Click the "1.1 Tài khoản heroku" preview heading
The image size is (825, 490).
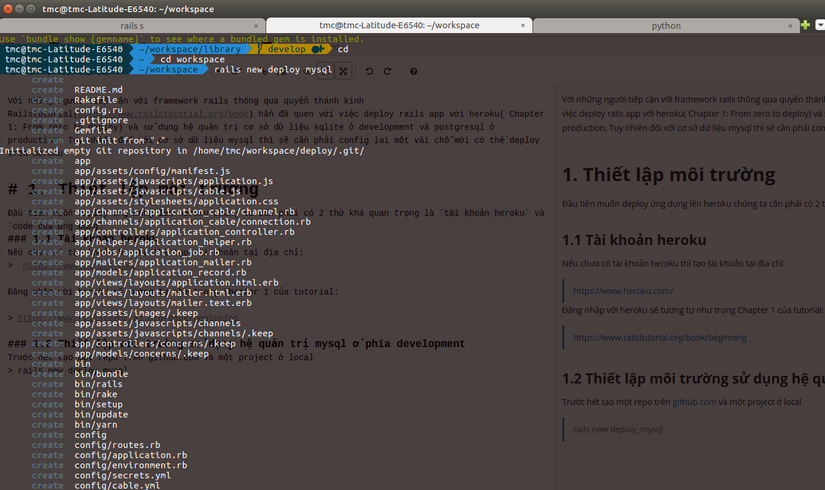(x=634, y=240)
